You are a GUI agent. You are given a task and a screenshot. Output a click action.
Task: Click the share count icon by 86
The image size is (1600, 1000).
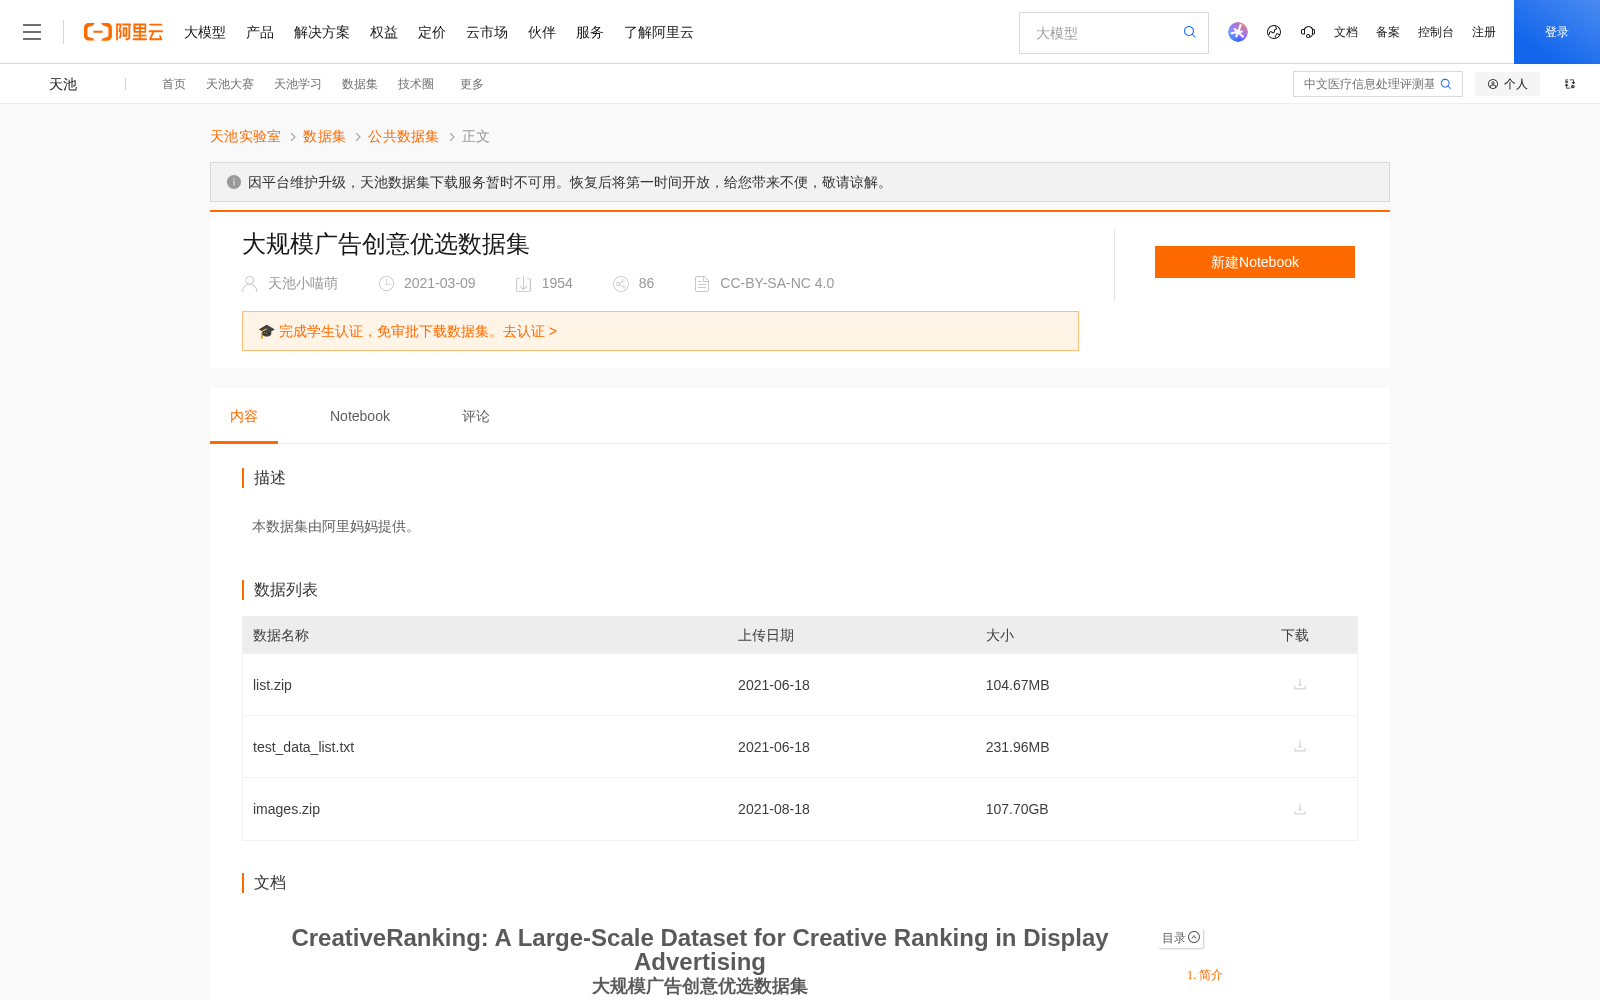click(x=621, y=284)
